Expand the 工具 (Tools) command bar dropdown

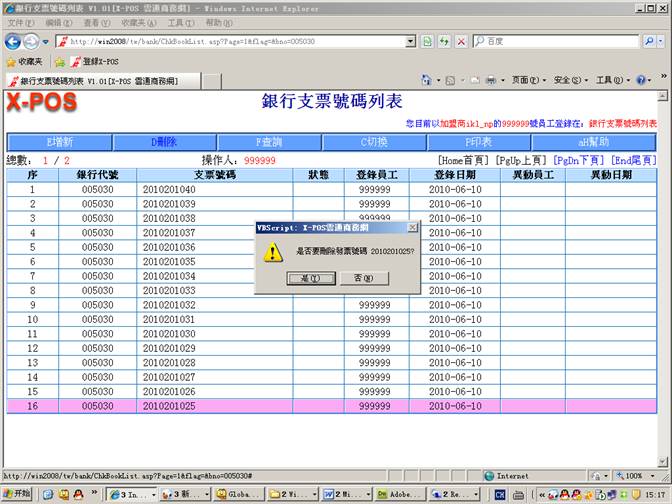click(x=609, y=80)
